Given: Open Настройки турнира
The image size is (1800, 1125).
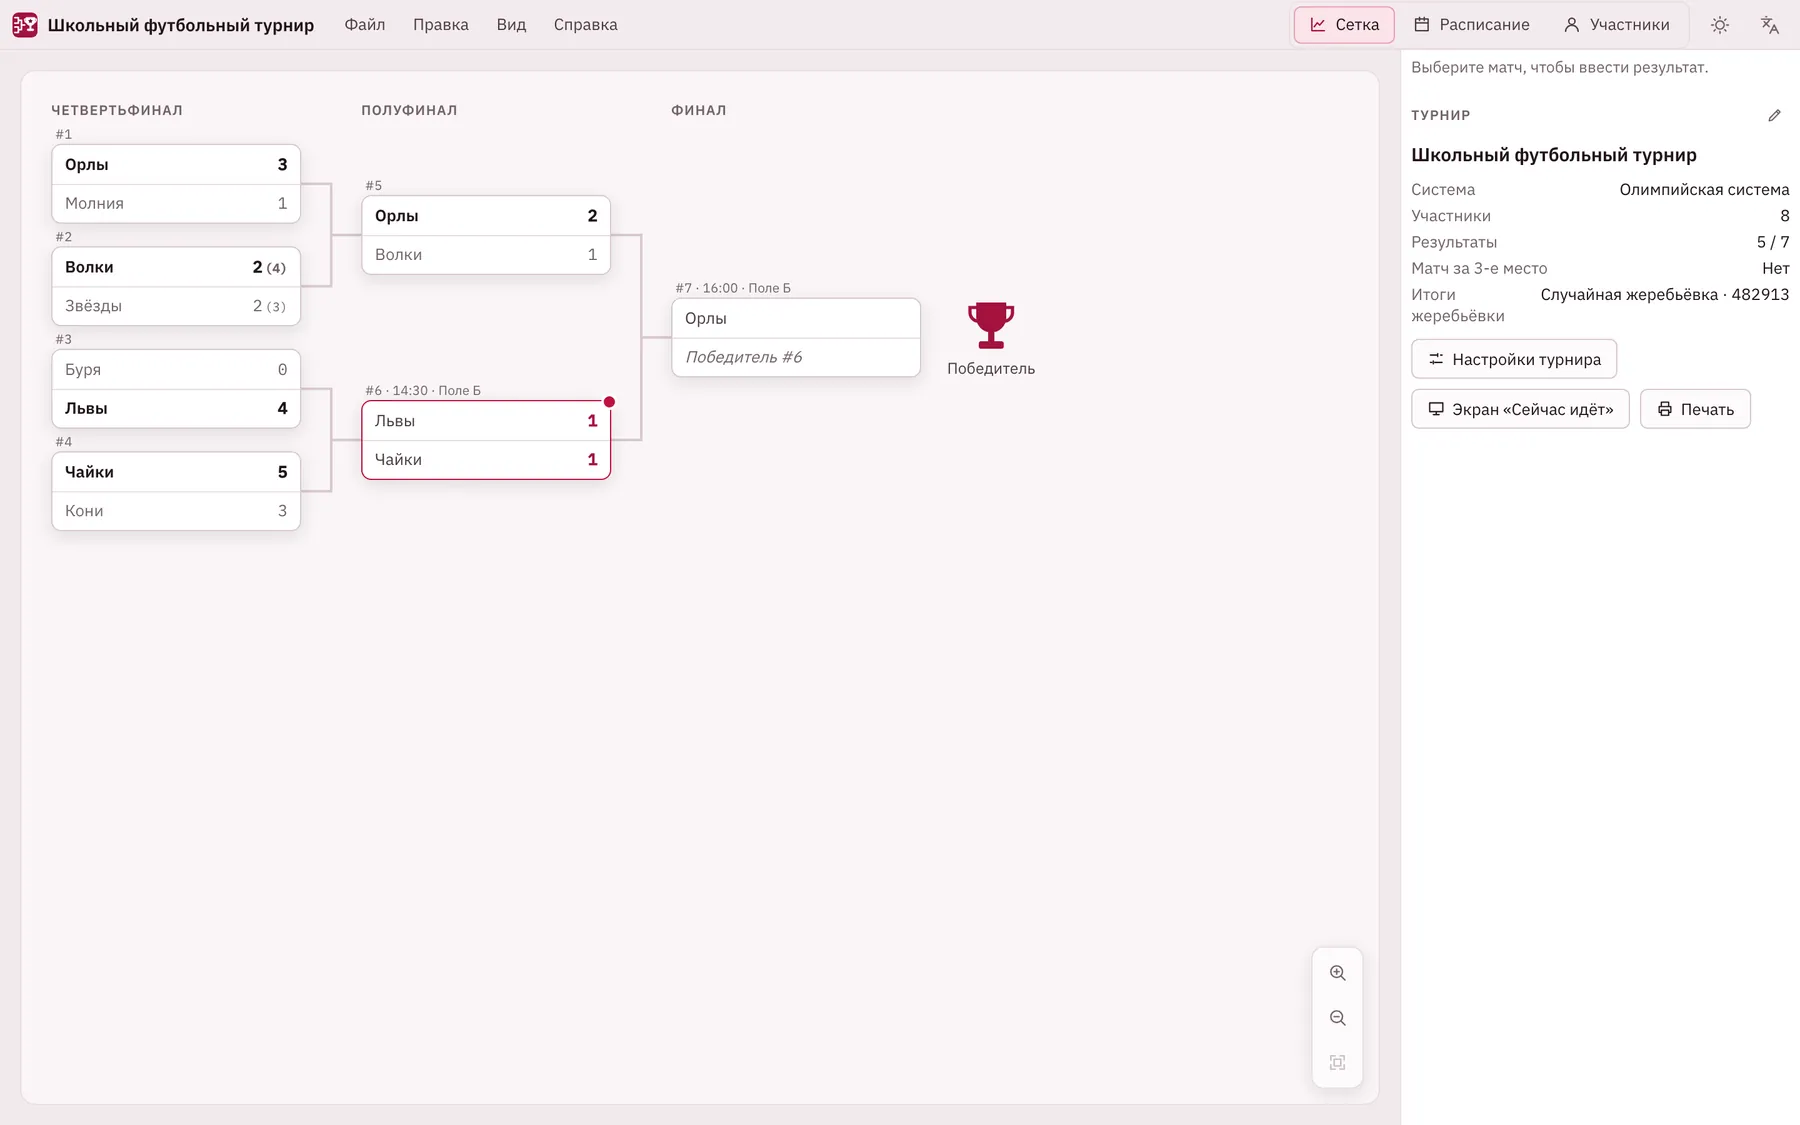Looking at the screenshot, I should (x=1514, y=359).
